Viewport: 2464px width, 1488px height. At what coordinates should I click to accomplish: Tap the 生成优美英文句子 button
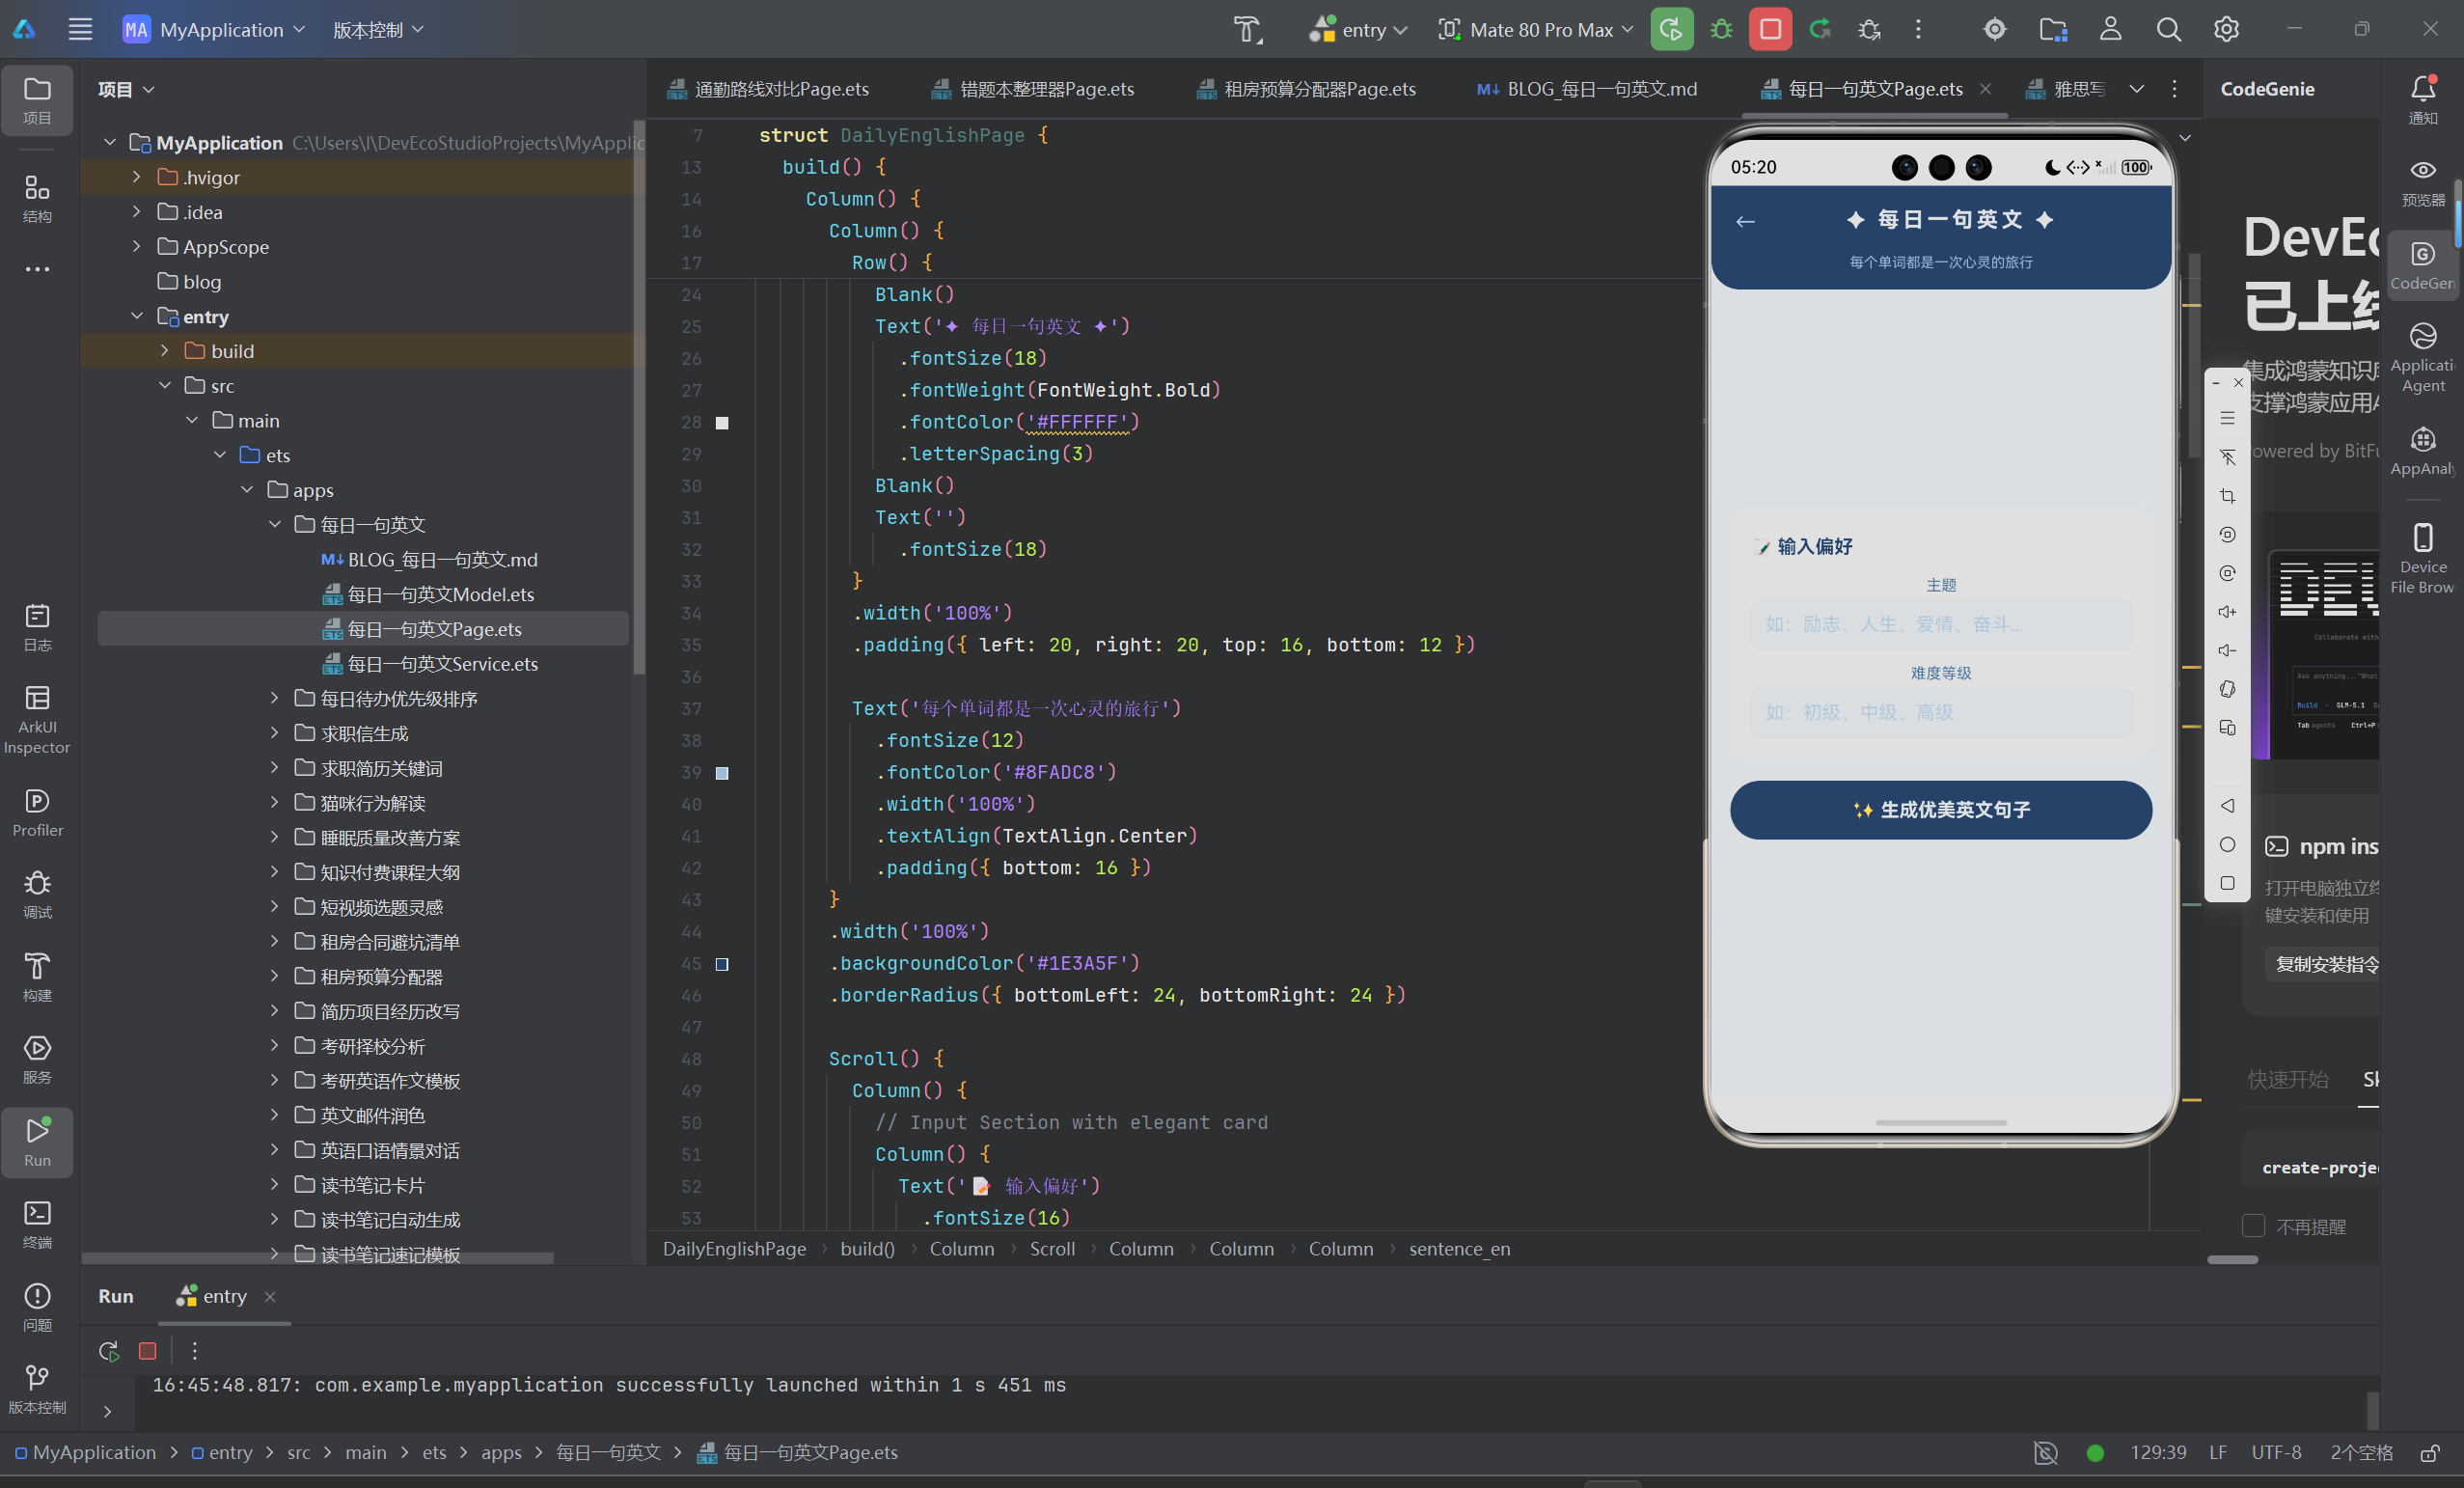tap(1940, 810)
